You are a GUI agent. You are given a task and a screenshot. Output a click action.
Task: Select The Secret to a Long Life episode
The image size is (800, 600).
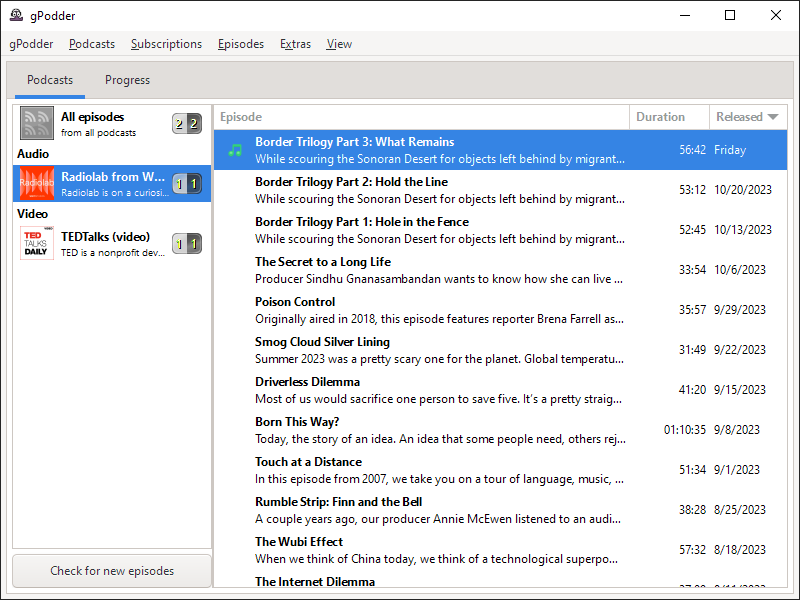click(x=440, y=270)
